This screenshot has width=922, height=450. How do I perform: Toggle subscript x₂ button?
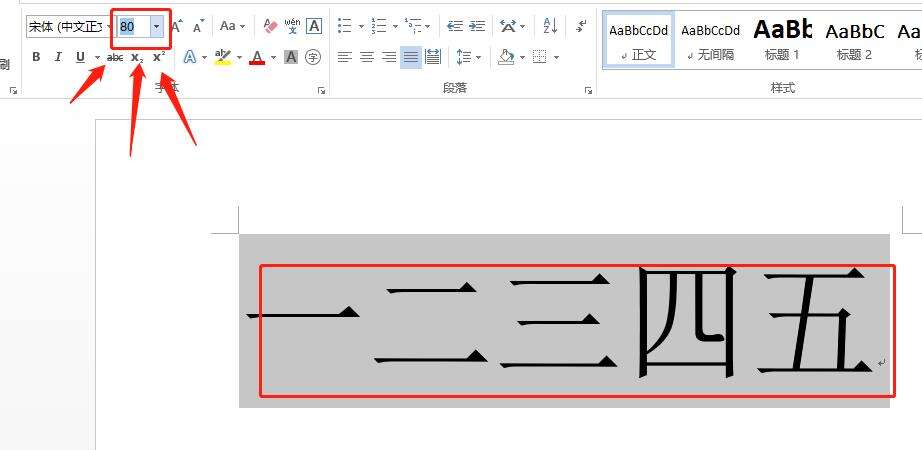137,57
